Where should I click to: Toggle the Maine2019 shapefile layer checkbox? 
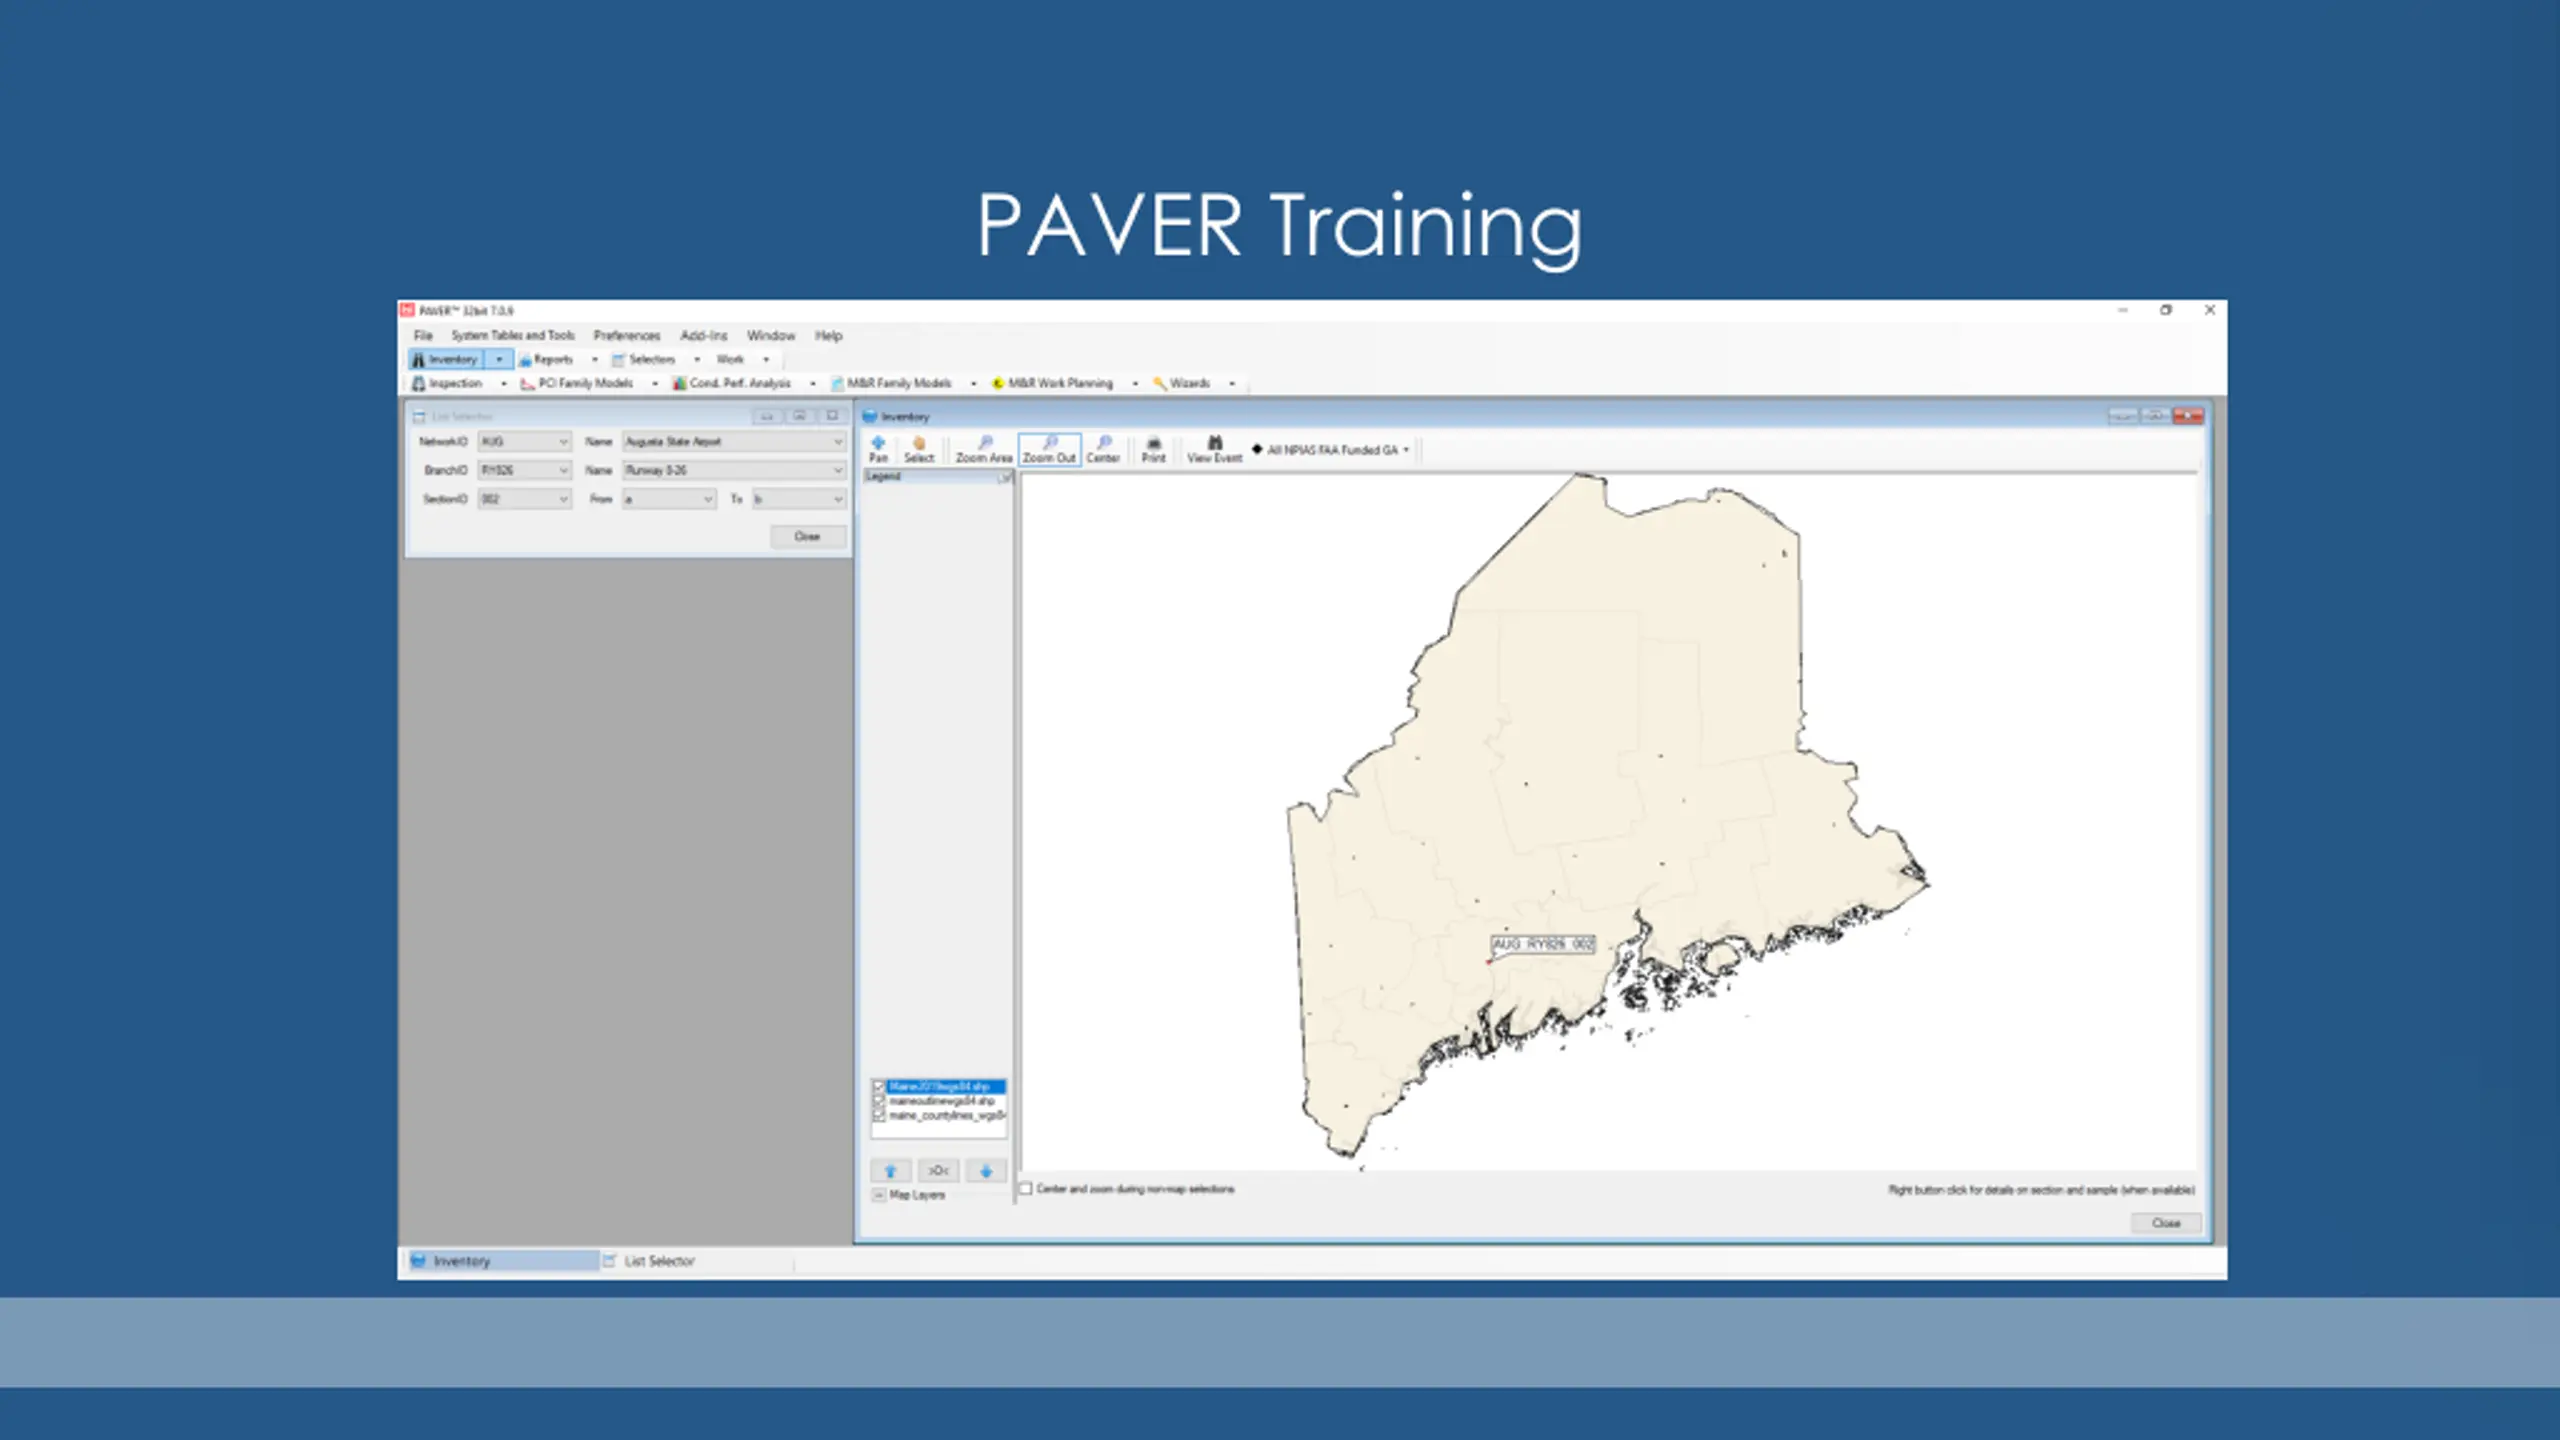(879, 1086)
